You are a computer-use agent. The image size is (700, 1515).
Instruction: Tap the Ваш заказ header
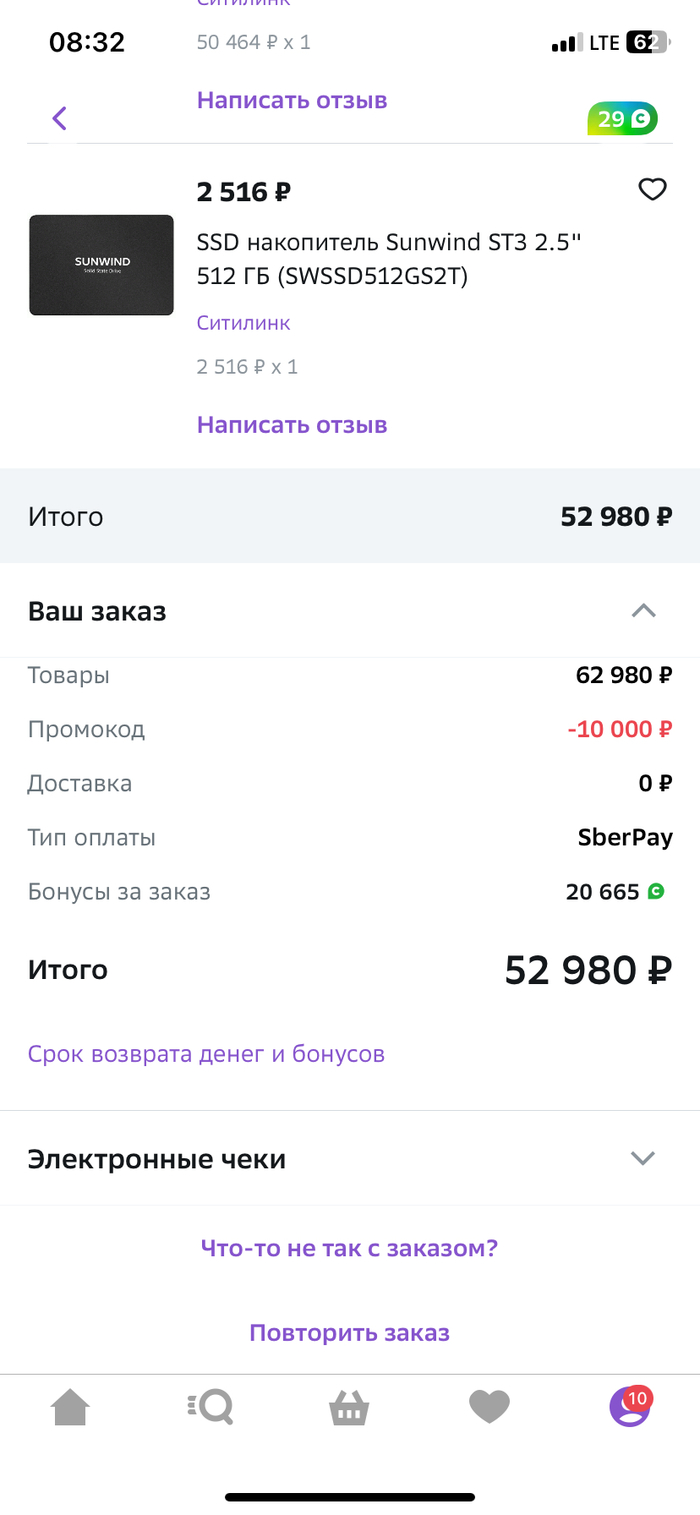point(97,611)
